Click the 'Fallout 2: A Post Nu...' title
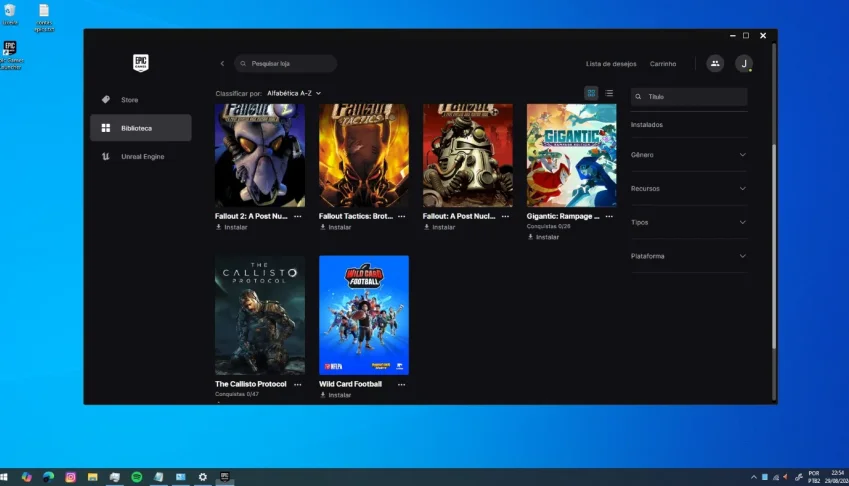 pyautogui.click(x=251, y=216)
